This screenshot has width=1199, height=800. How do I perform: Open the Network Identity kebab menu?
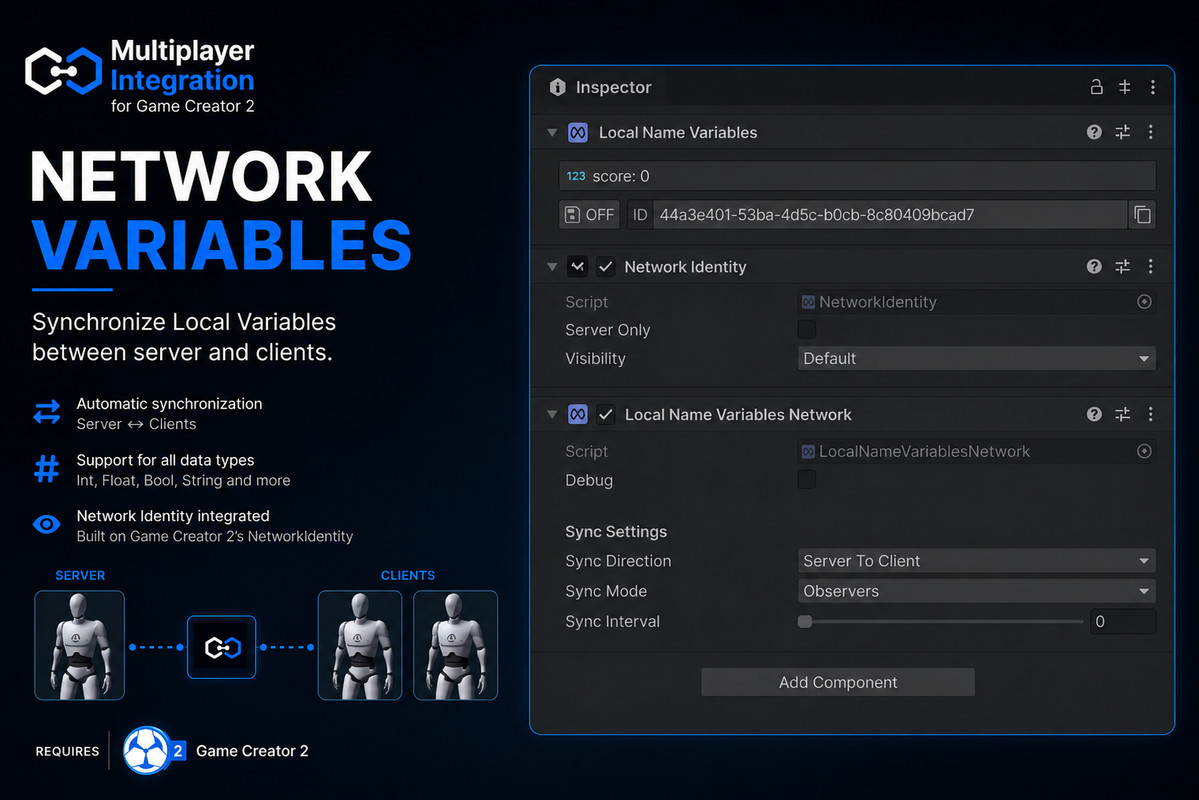1150,266
